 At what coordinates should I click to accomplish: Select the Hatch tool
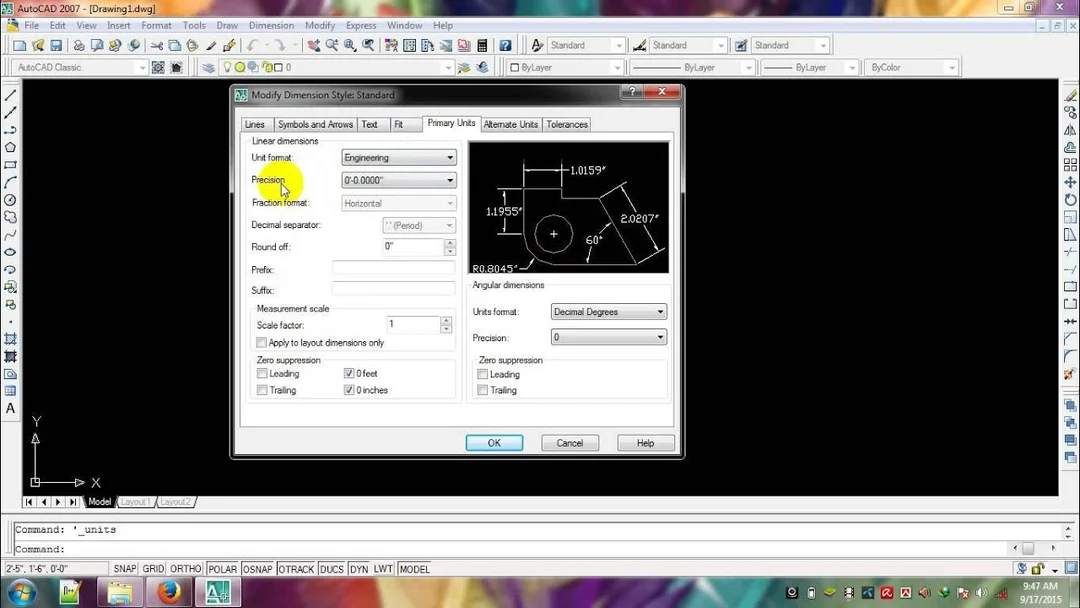10,339
